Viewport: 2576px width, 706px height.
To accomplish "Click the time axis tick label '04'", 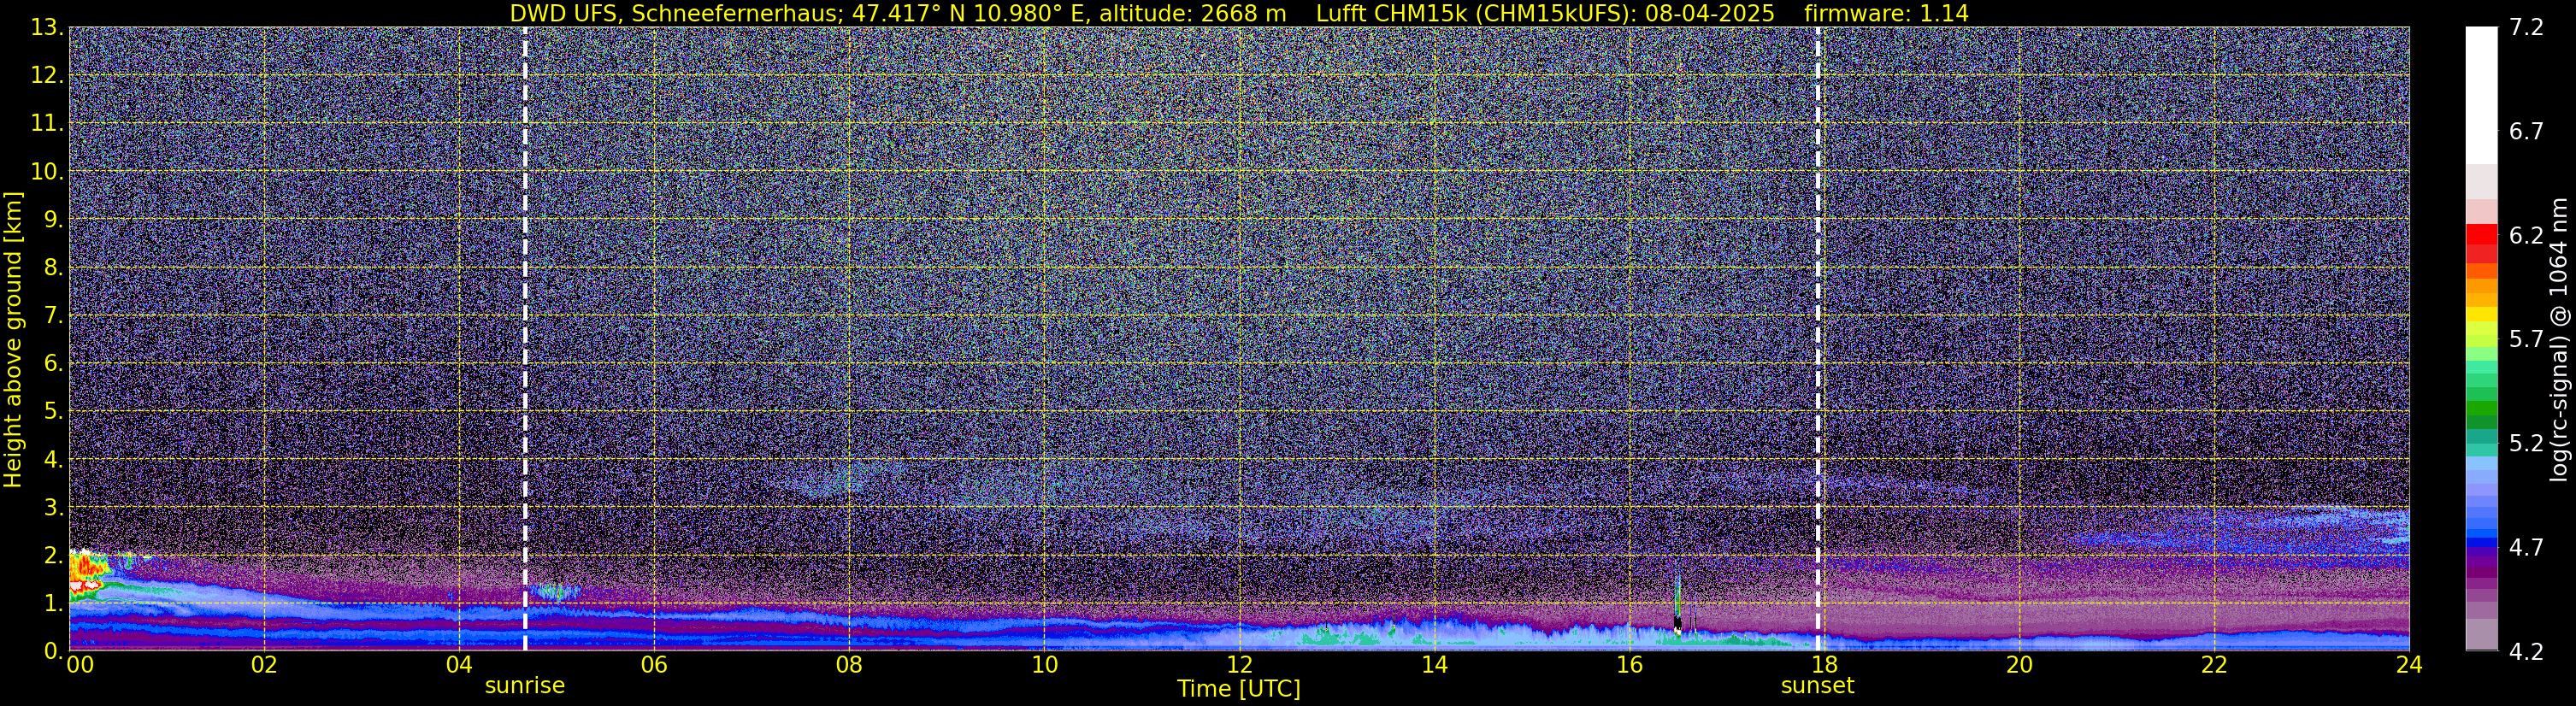I will pyautogui.click(x=459, y=665).
